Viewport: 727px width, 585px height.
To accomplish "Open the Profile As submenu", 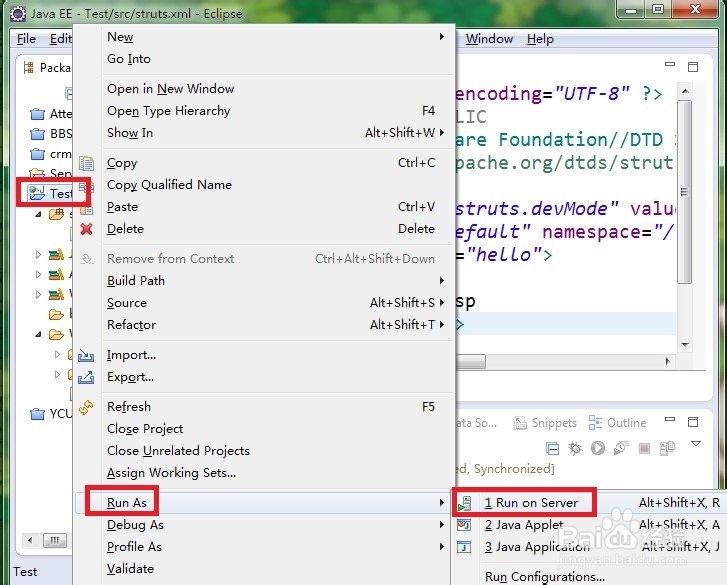I will pyautogui.click(x=264, y=547).
